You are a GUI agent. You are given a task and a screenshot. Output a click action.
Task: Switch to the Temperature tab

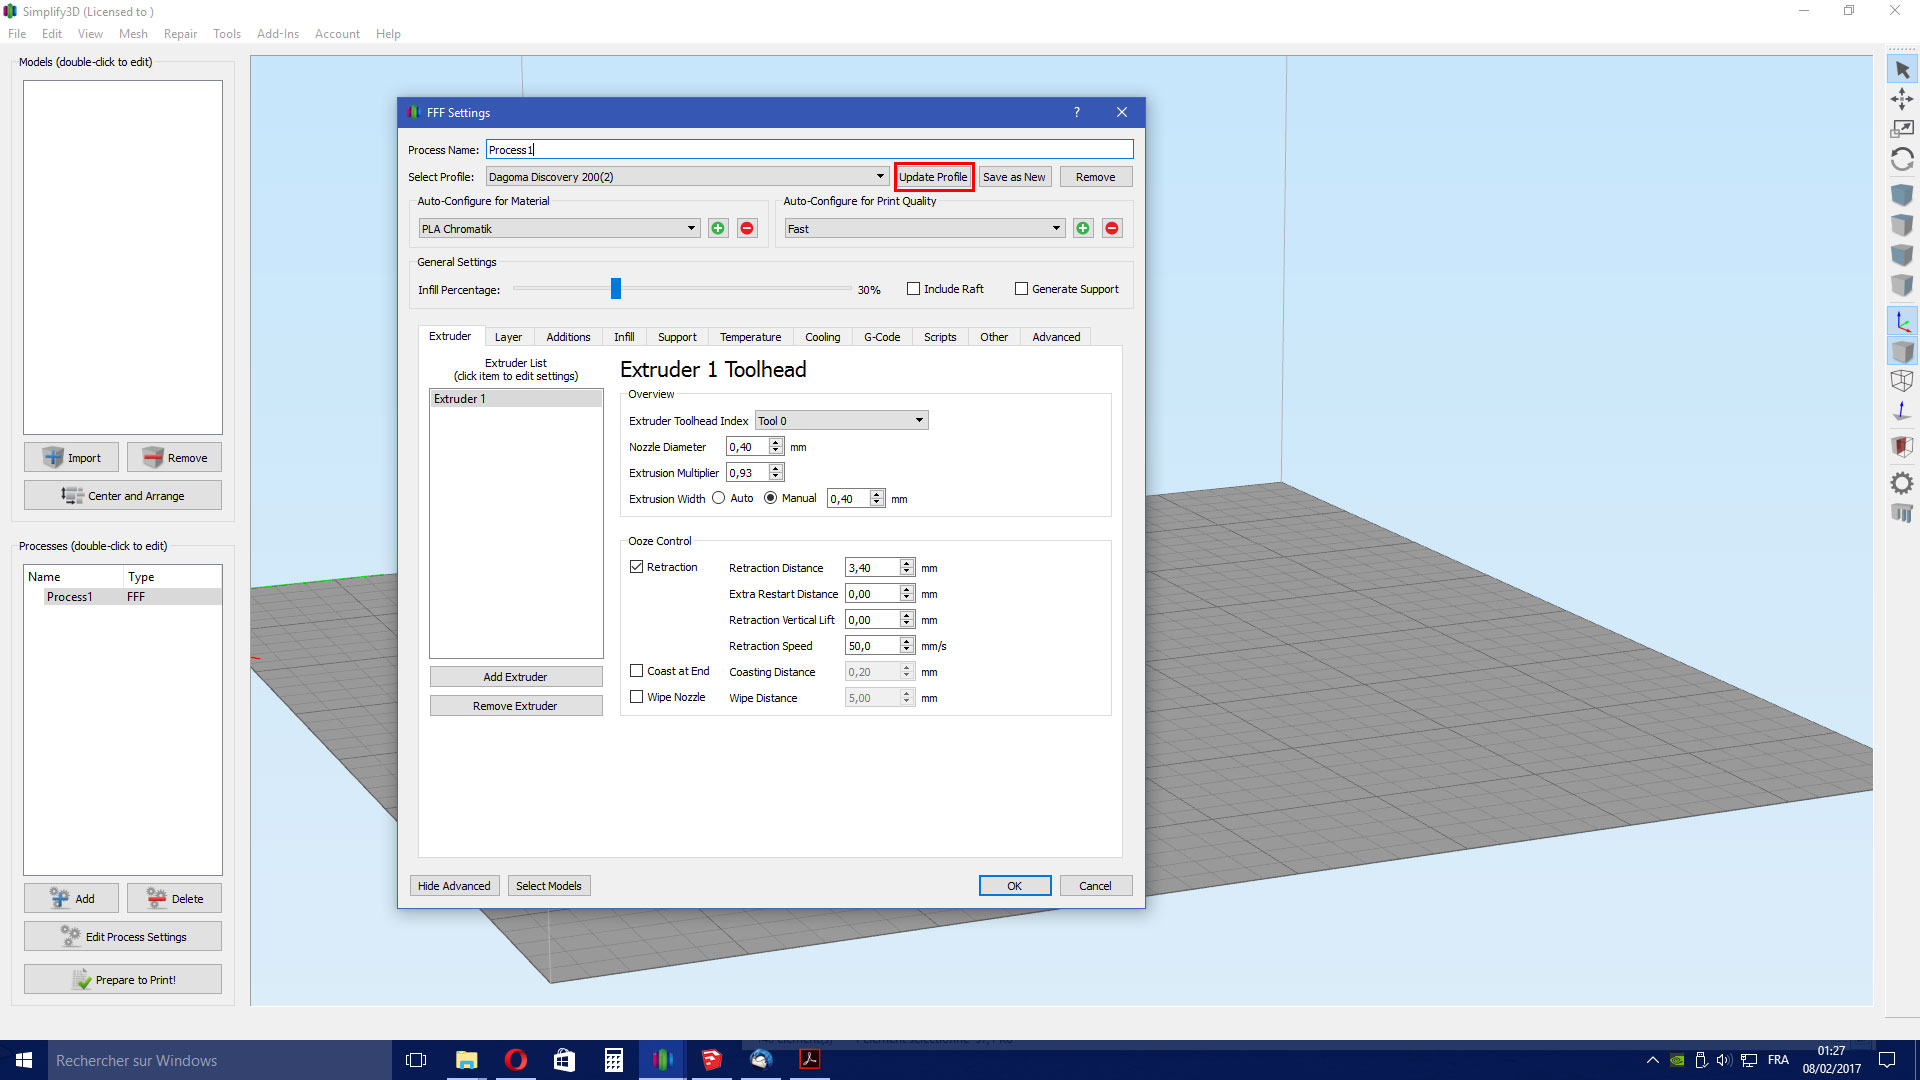pos(750,337)
